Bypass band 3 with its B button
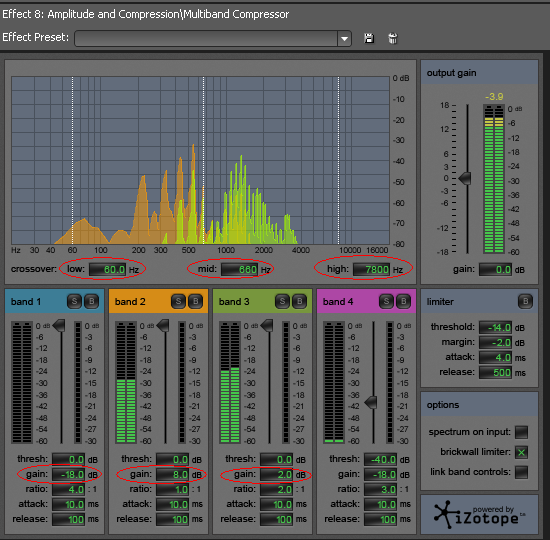 (x=300, y=301)
